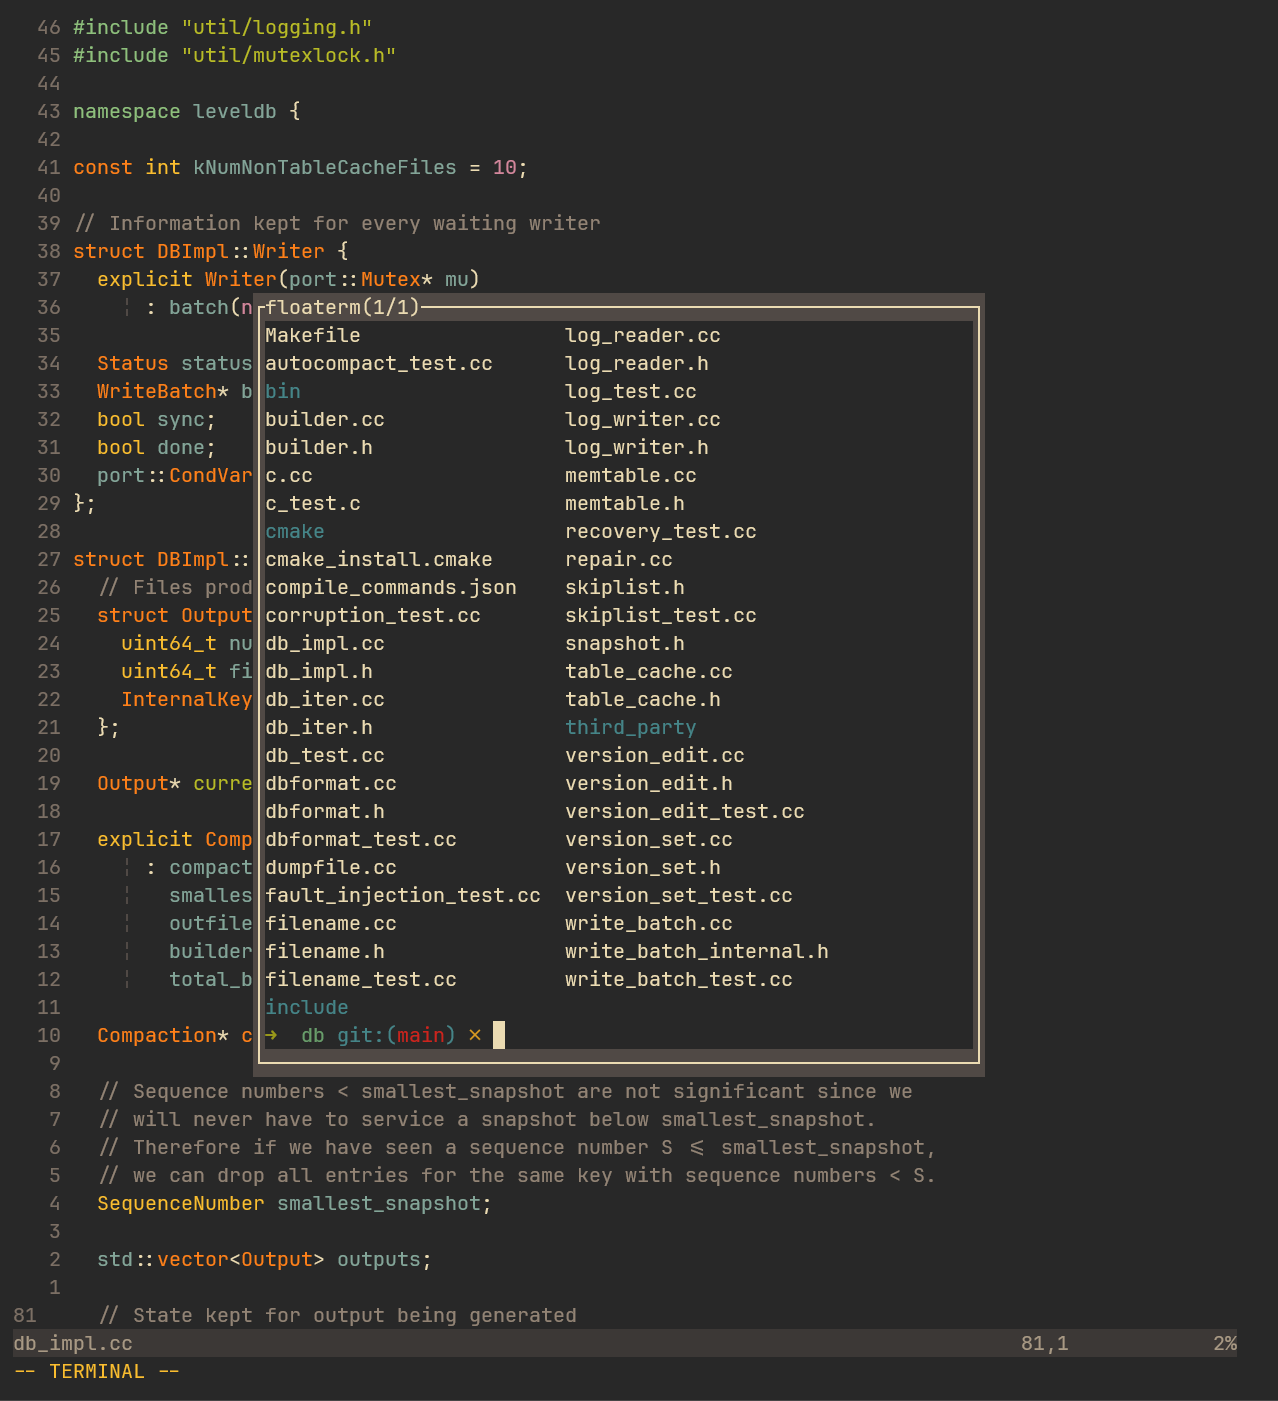The height and width of the screenshot is (1401, 1278).
Task: Click the compile_commands.json entry
Action: click(x=390, y=587)
